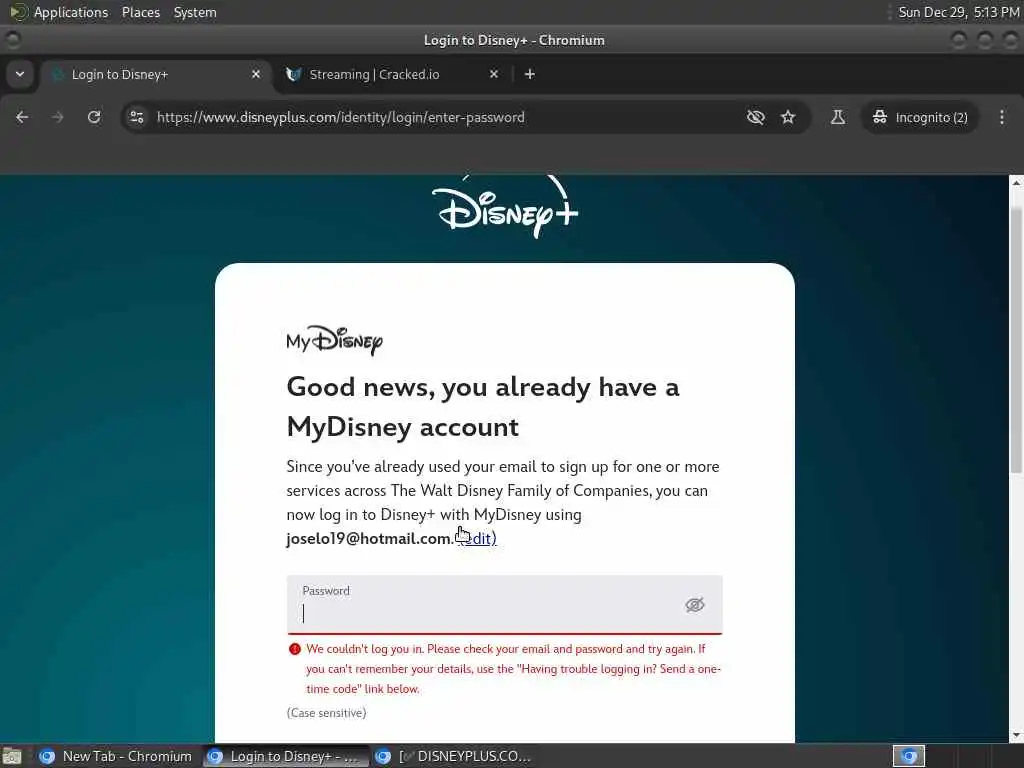Open the Applications menu
Viewport: 1024px width, 768px height.
[71, 12]
